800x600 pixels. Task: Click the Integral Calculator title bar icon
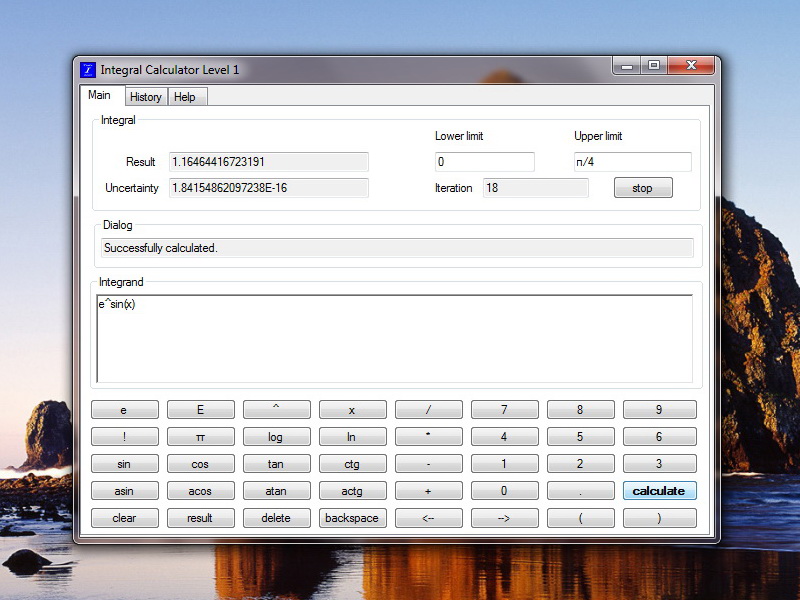[x=88, y=69]
